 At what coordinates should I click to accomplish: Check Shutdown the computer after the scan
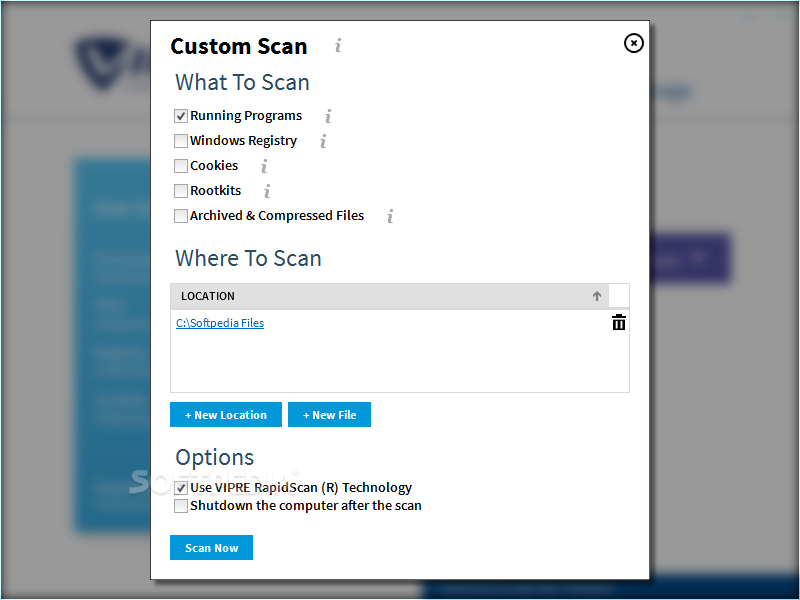click(x=181, y=506)
